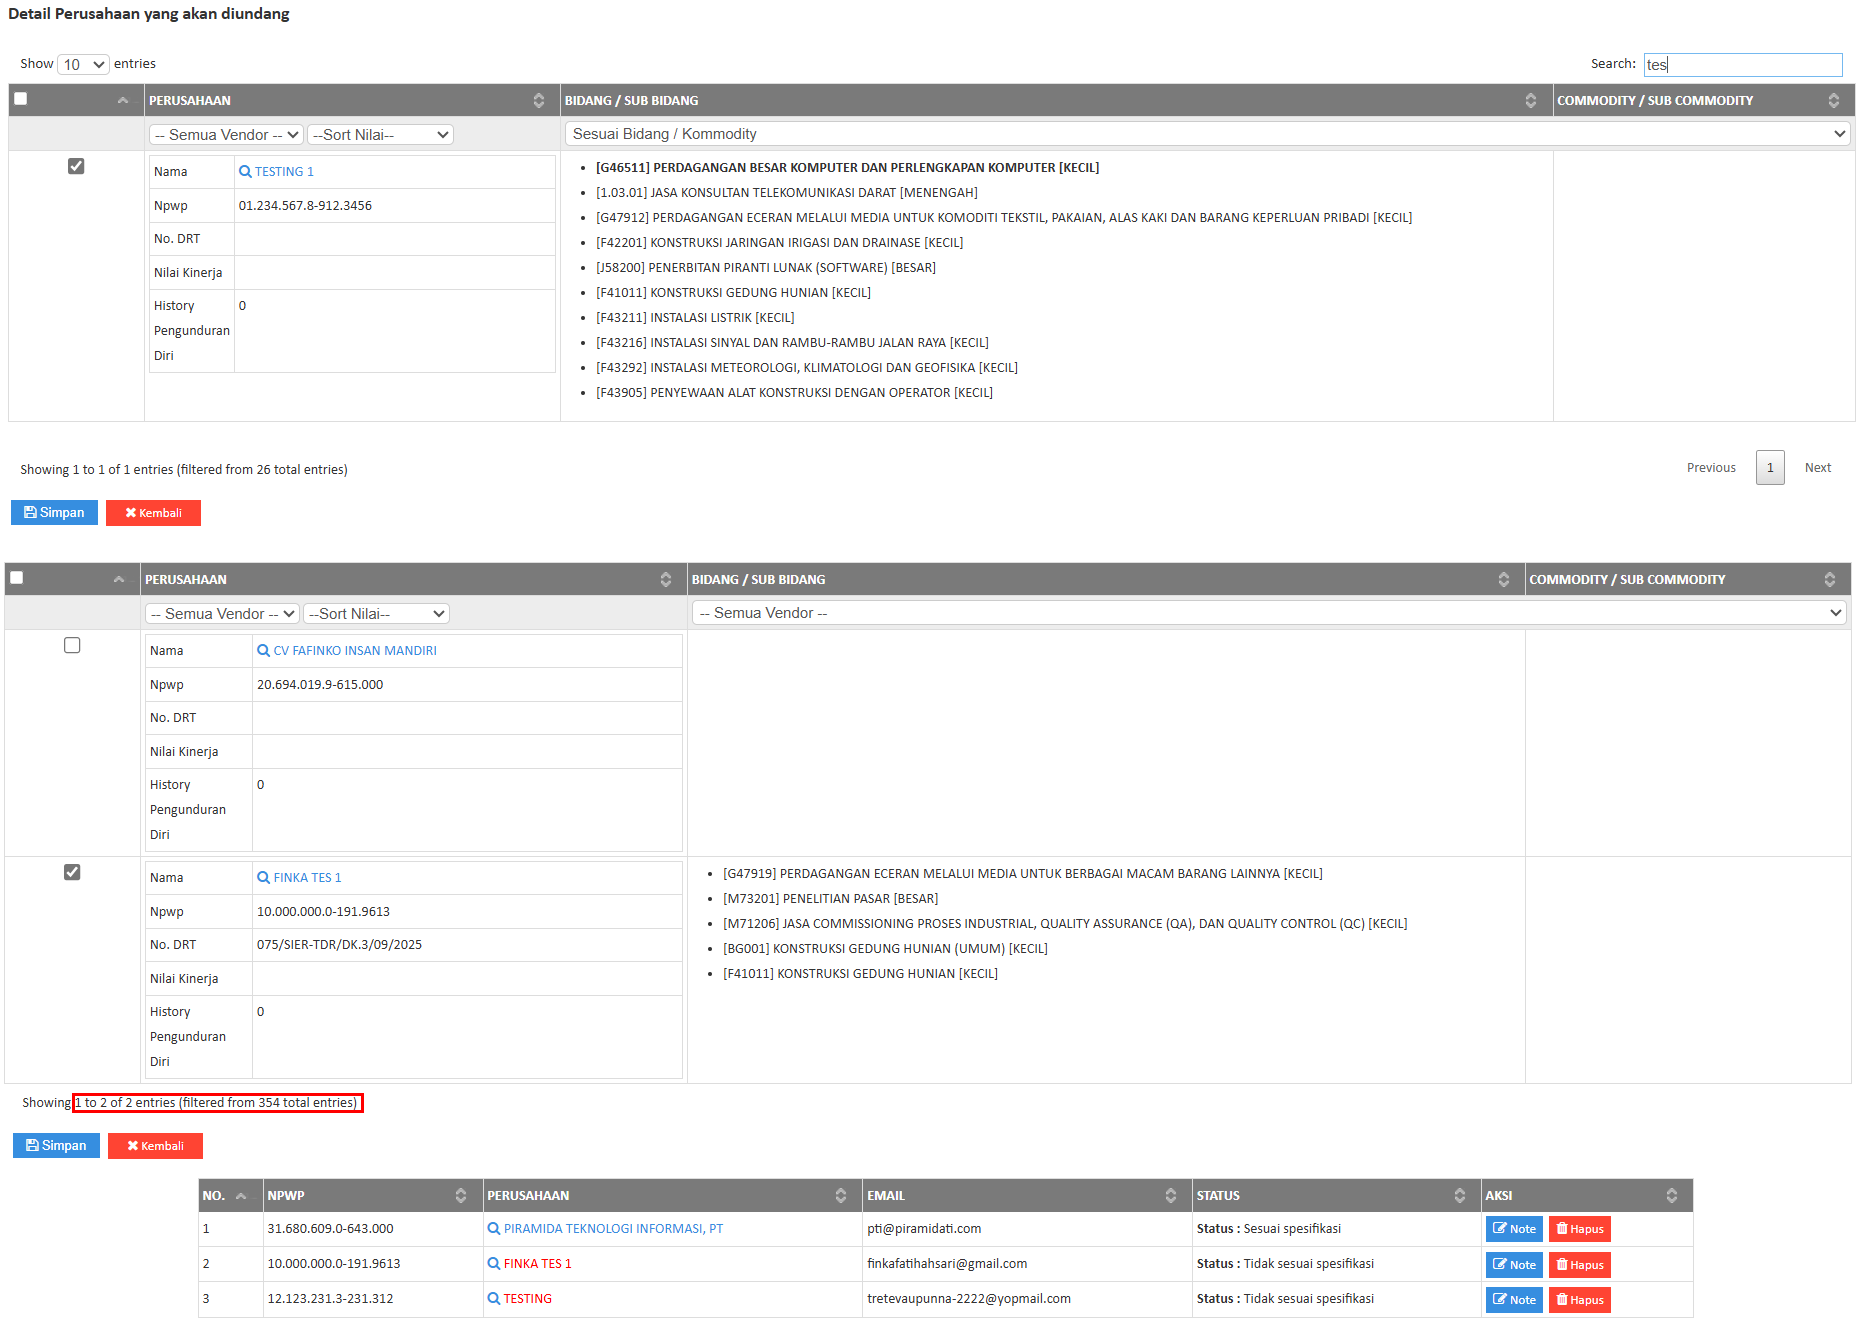
Task: Tick the CV FAFINKO INSAN MANDIRI checkbox
Action: [x=72, y=646]
